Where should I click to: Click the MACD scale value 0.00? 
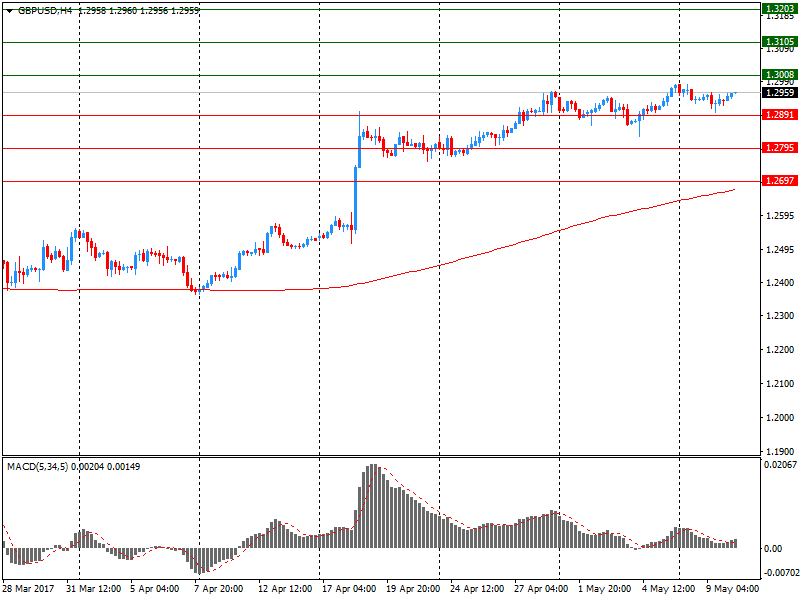[x=773, y=548]
